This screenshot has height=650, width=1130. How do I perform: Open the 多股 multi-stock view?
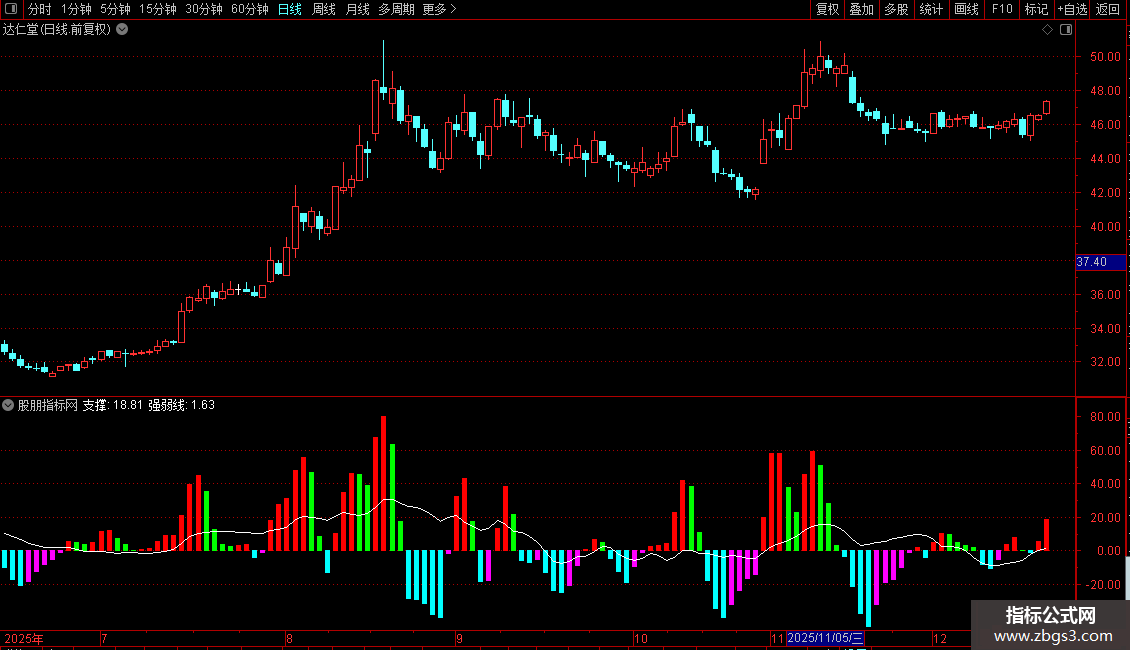tap(896, 9)
